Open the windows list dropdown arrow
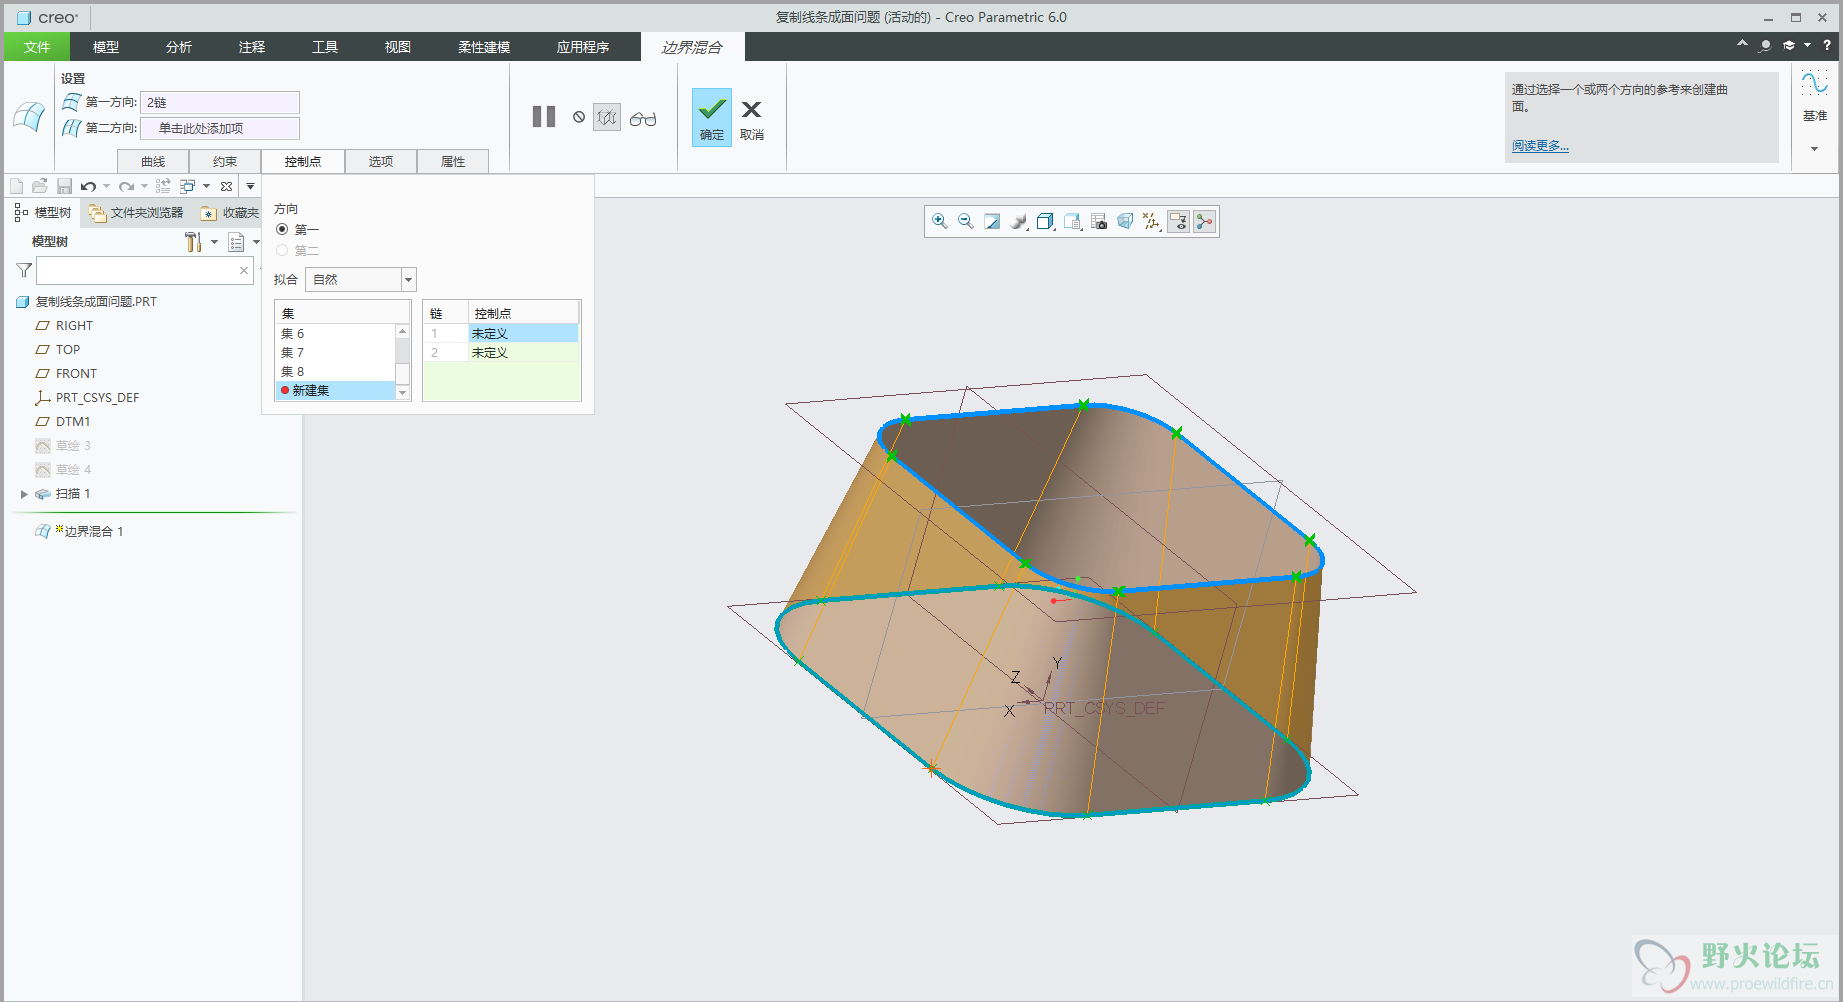Image resolution: width=1843 pixels, height=1002 pixels. (x=206, y=186)
